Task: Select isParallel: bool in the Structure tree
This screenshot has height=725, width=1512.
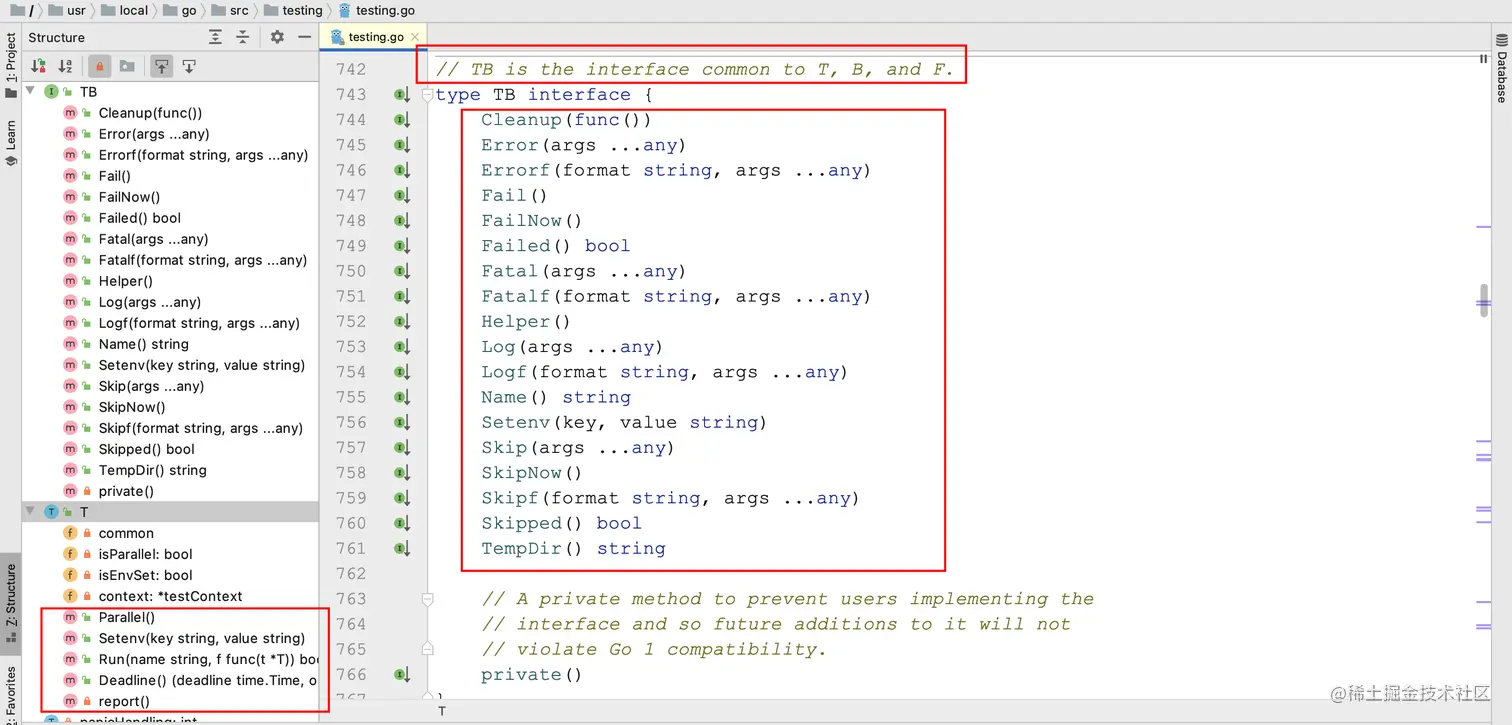Action: click(145, 554)
